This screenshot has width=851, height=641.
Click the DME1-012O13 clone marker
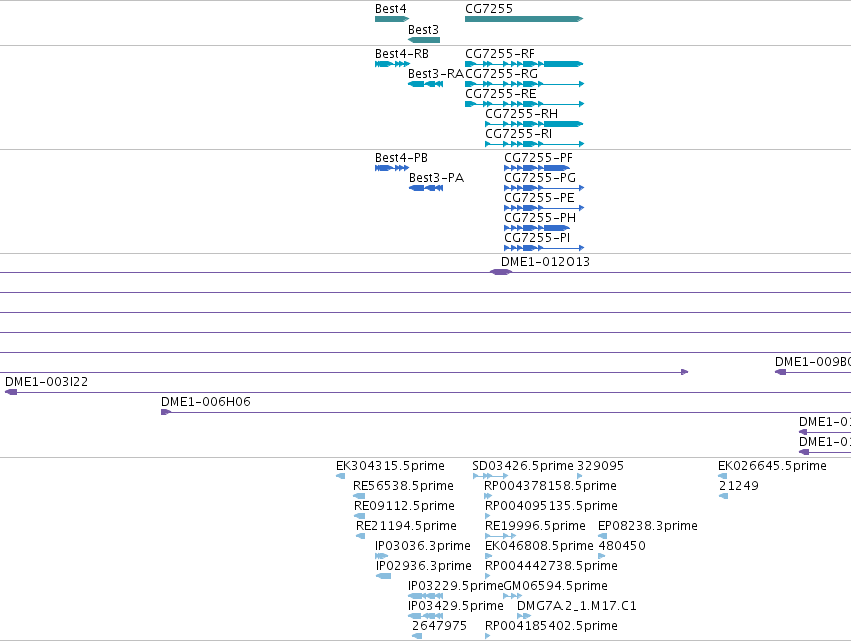(x=501, y=272)
